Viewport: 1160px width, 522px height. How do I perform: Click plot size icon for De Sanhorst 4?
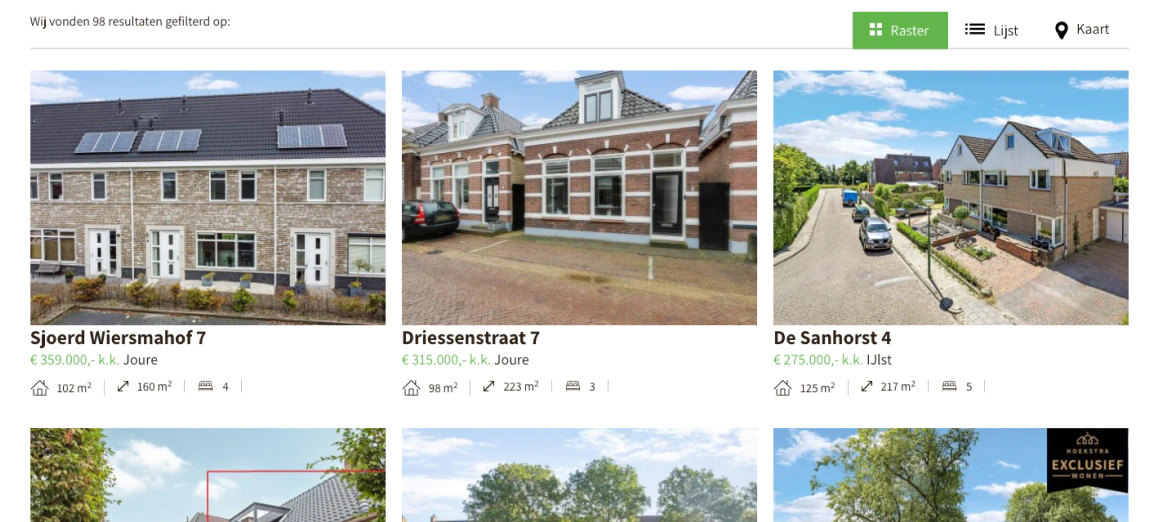866,386
